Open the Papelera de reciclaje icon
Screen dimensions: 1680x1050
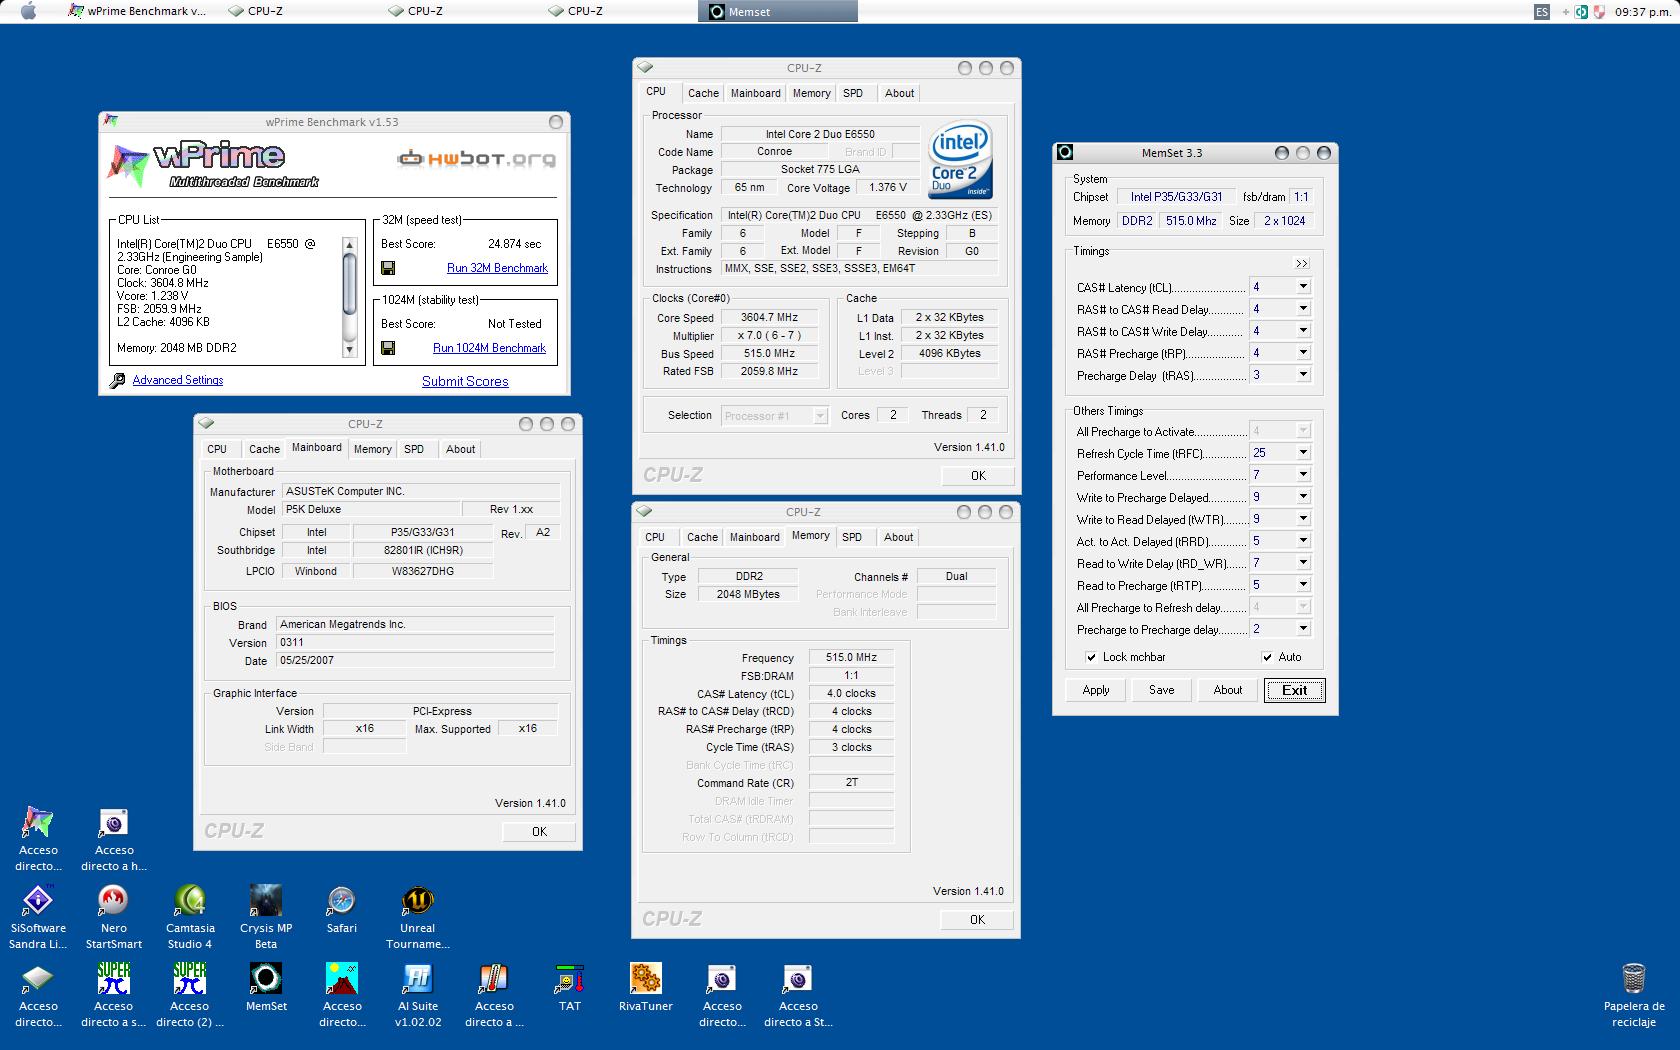(x=1634, y=979)
